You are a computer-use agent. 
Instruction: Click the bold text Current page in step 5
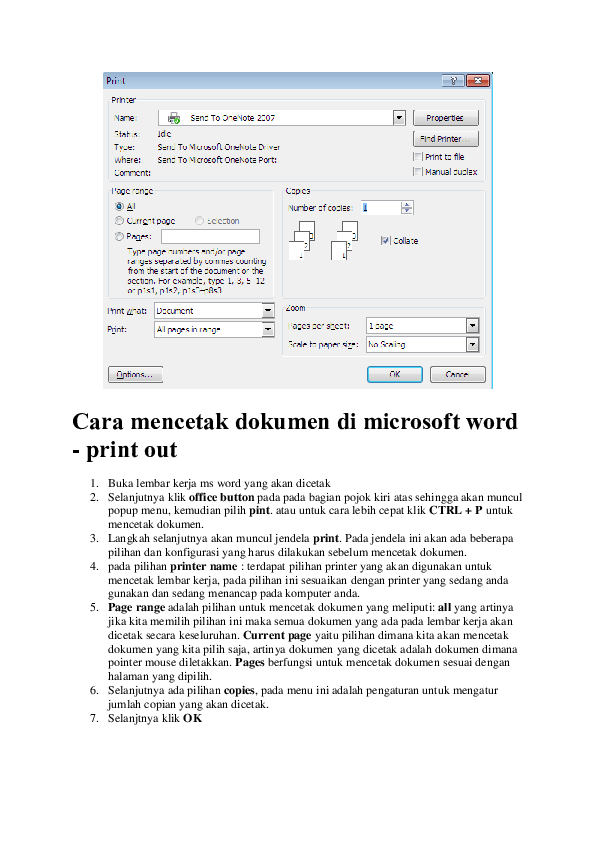pyautogui.click(x=277, y=635)
